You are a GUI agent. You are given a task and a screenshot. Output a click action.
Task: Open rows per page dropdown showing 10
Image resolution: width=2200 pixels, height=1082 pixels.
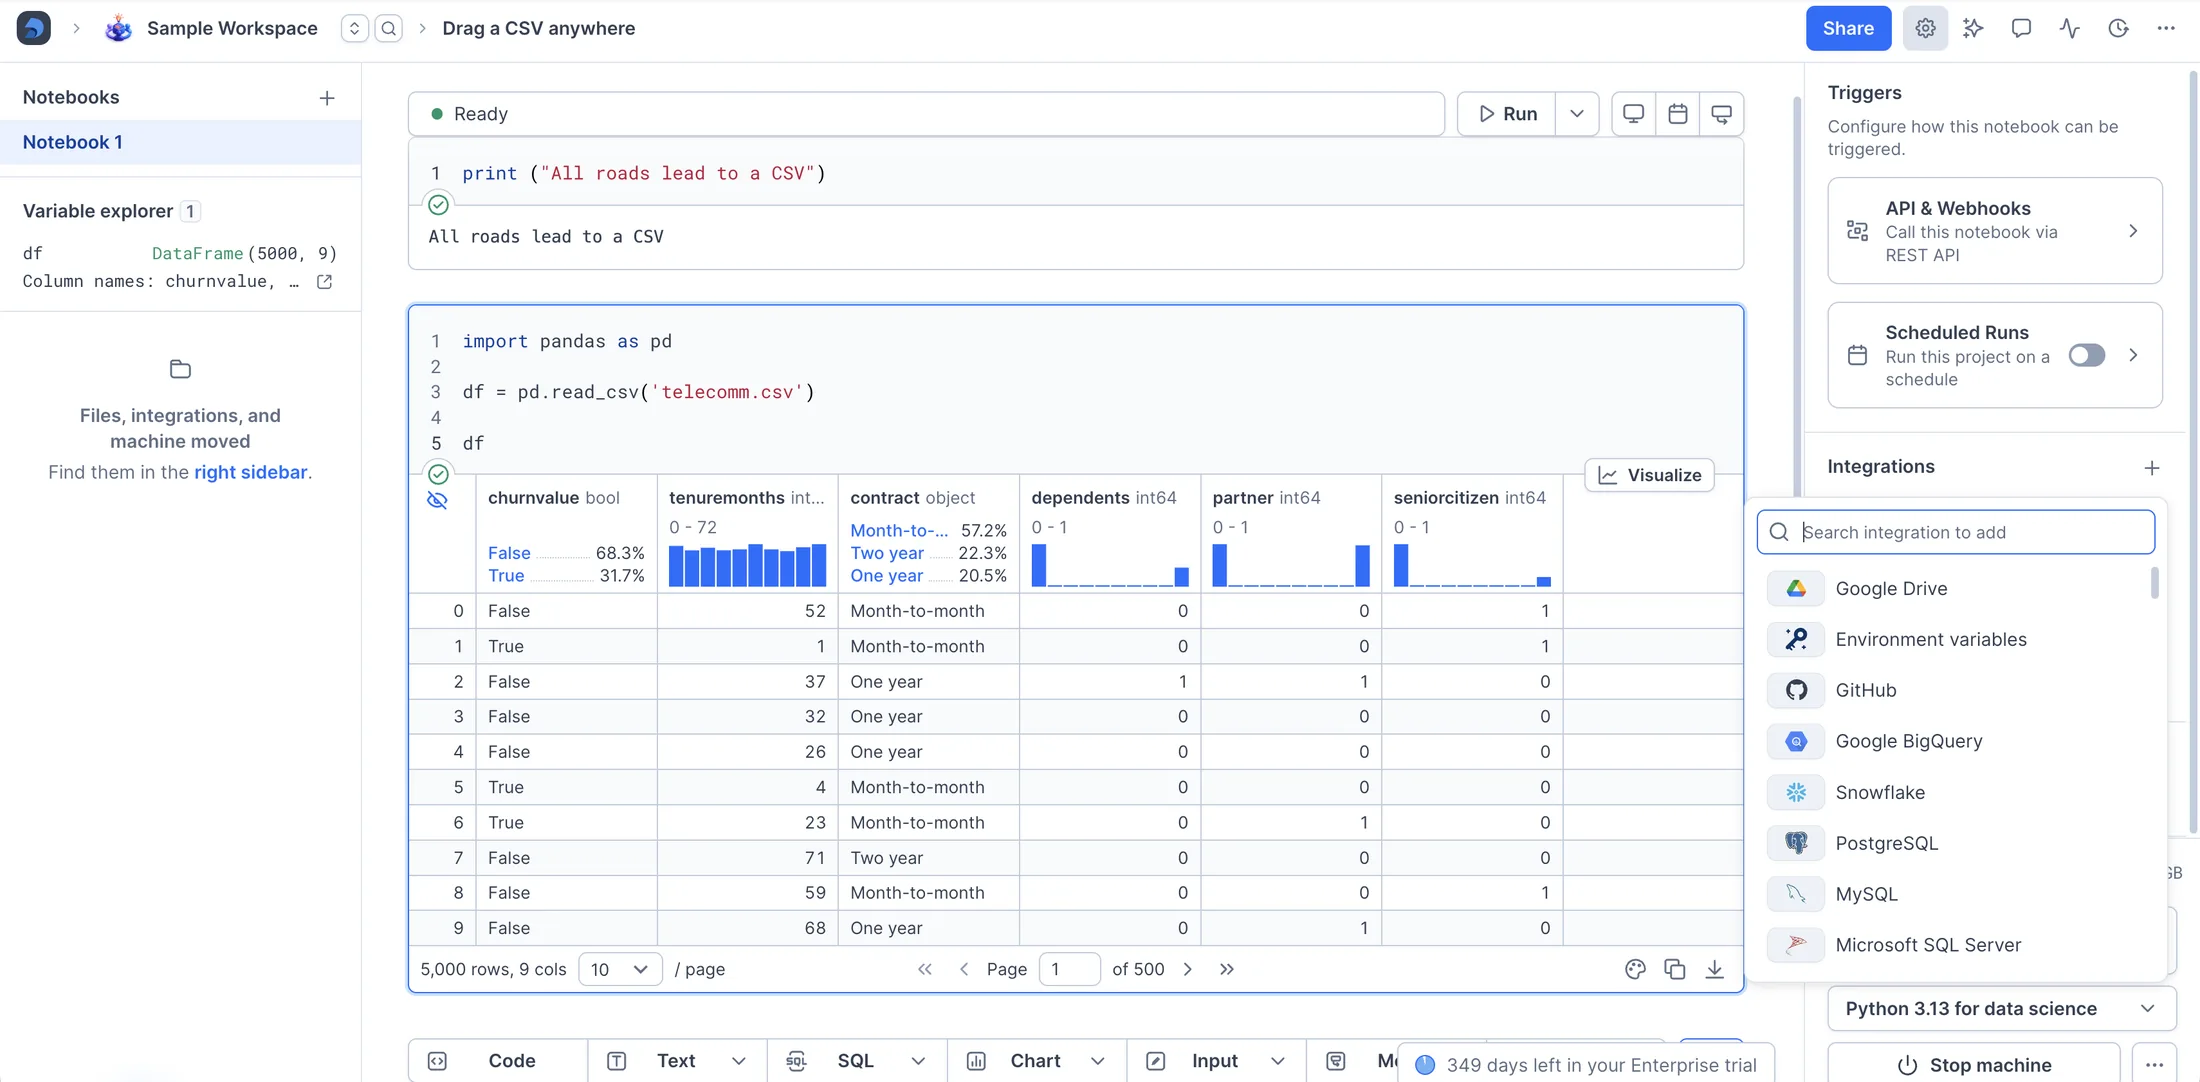[620, 969]
